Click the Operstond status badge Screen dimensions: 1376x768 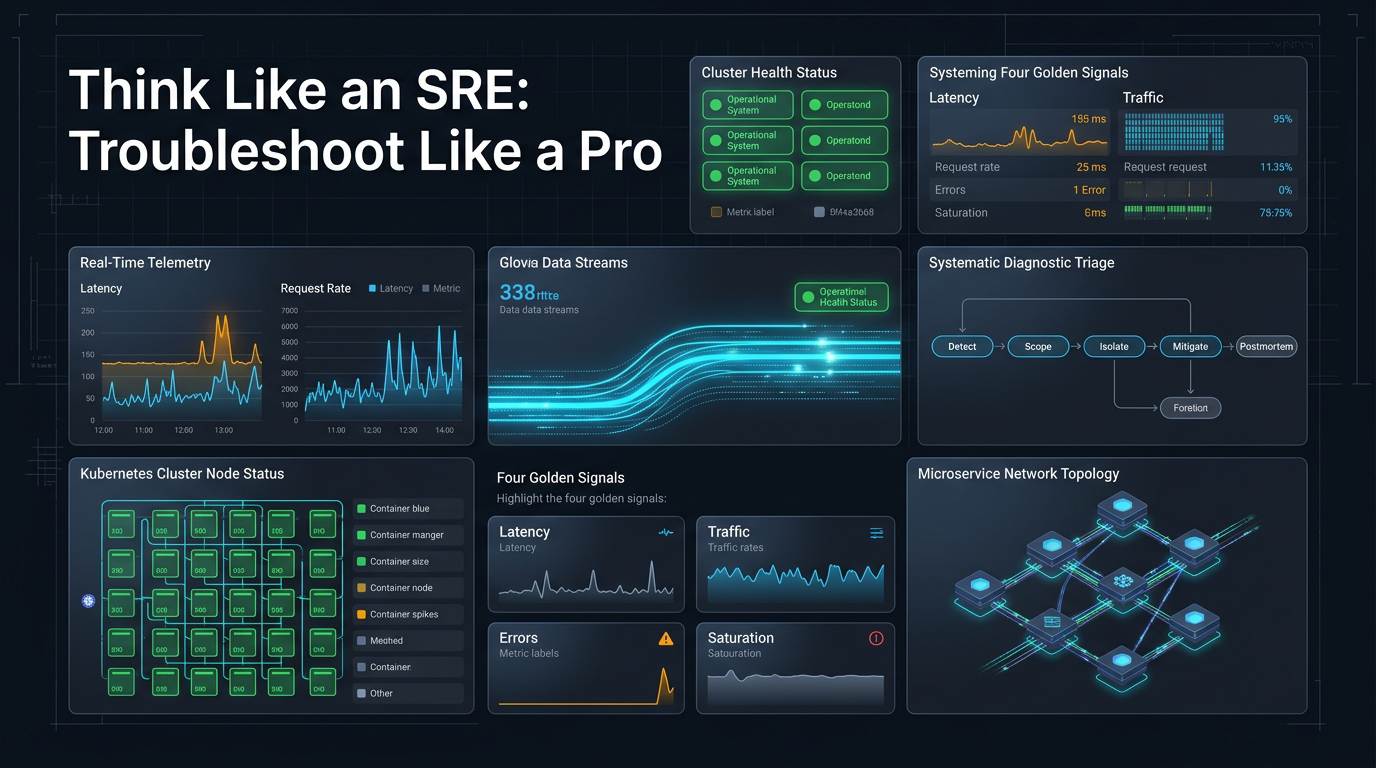[x=844, y=105]
